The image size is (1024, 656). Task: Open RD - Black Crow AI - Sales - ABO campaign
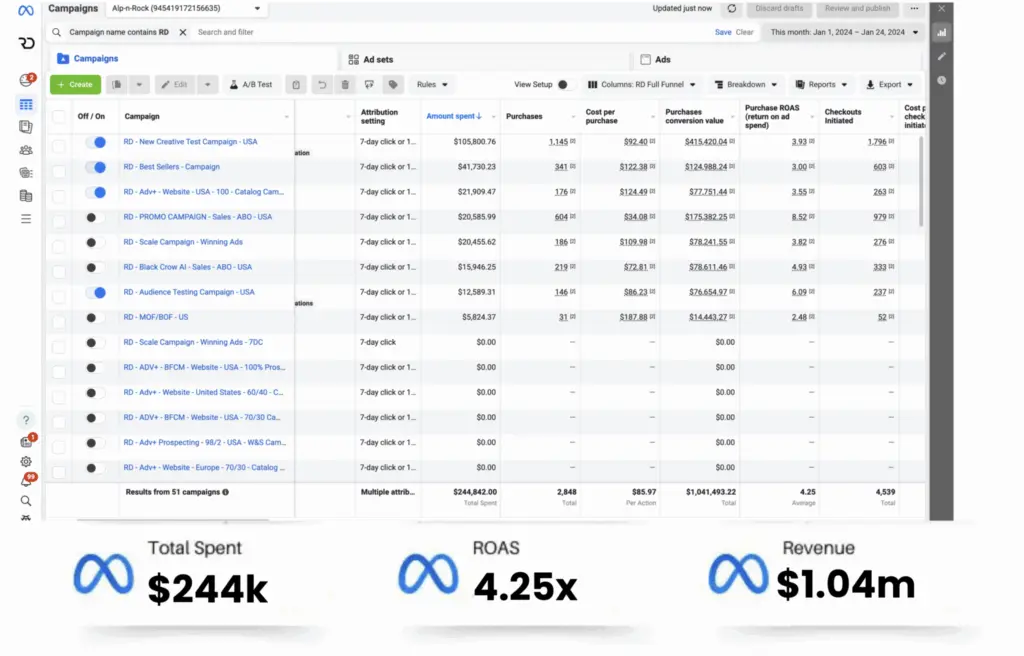click(187, 267)
